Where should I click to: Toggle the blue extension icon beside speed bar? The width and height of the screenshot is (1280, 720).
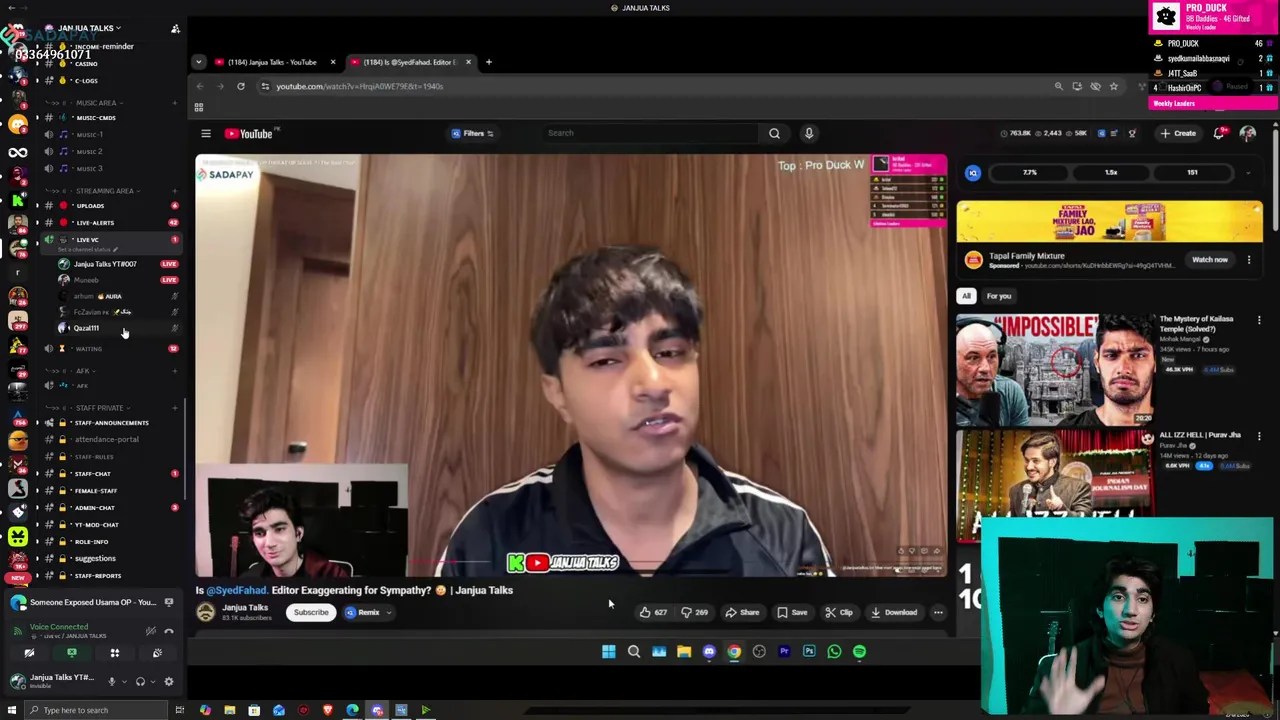(973, 173)
